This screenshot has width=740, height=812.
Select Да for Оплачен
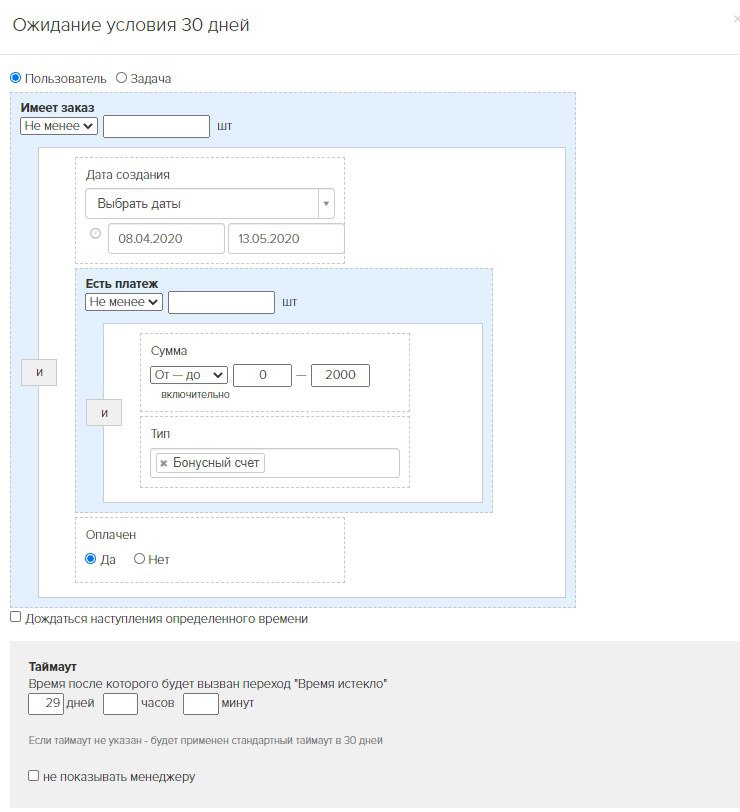tap(91, 559)
